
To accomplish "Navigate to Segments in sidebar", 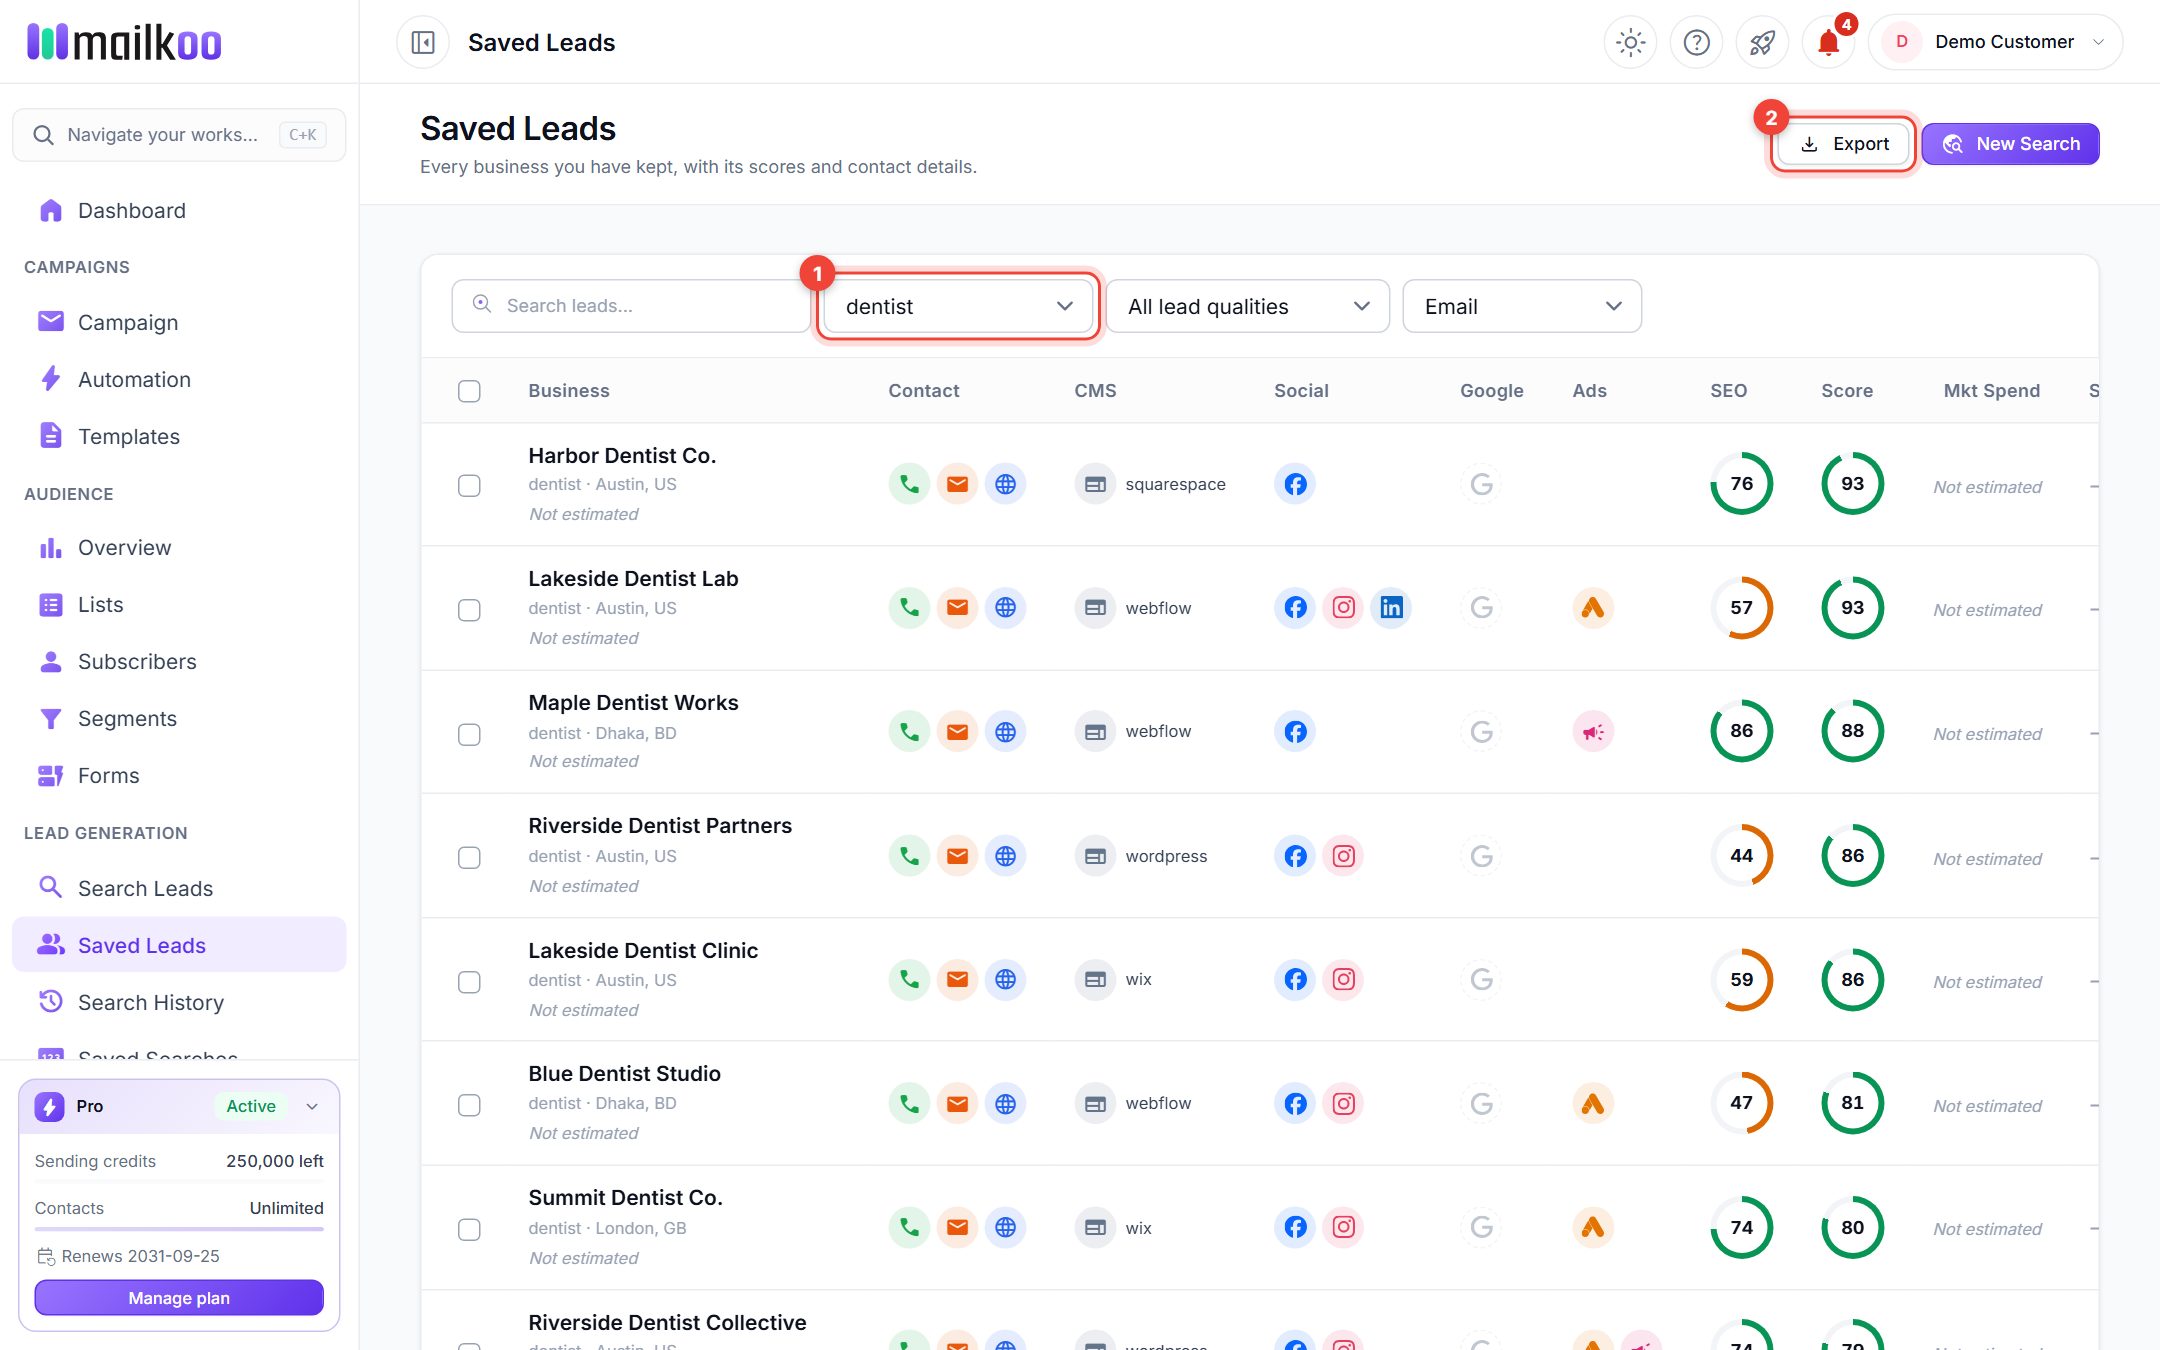I will tap(179, 718).
